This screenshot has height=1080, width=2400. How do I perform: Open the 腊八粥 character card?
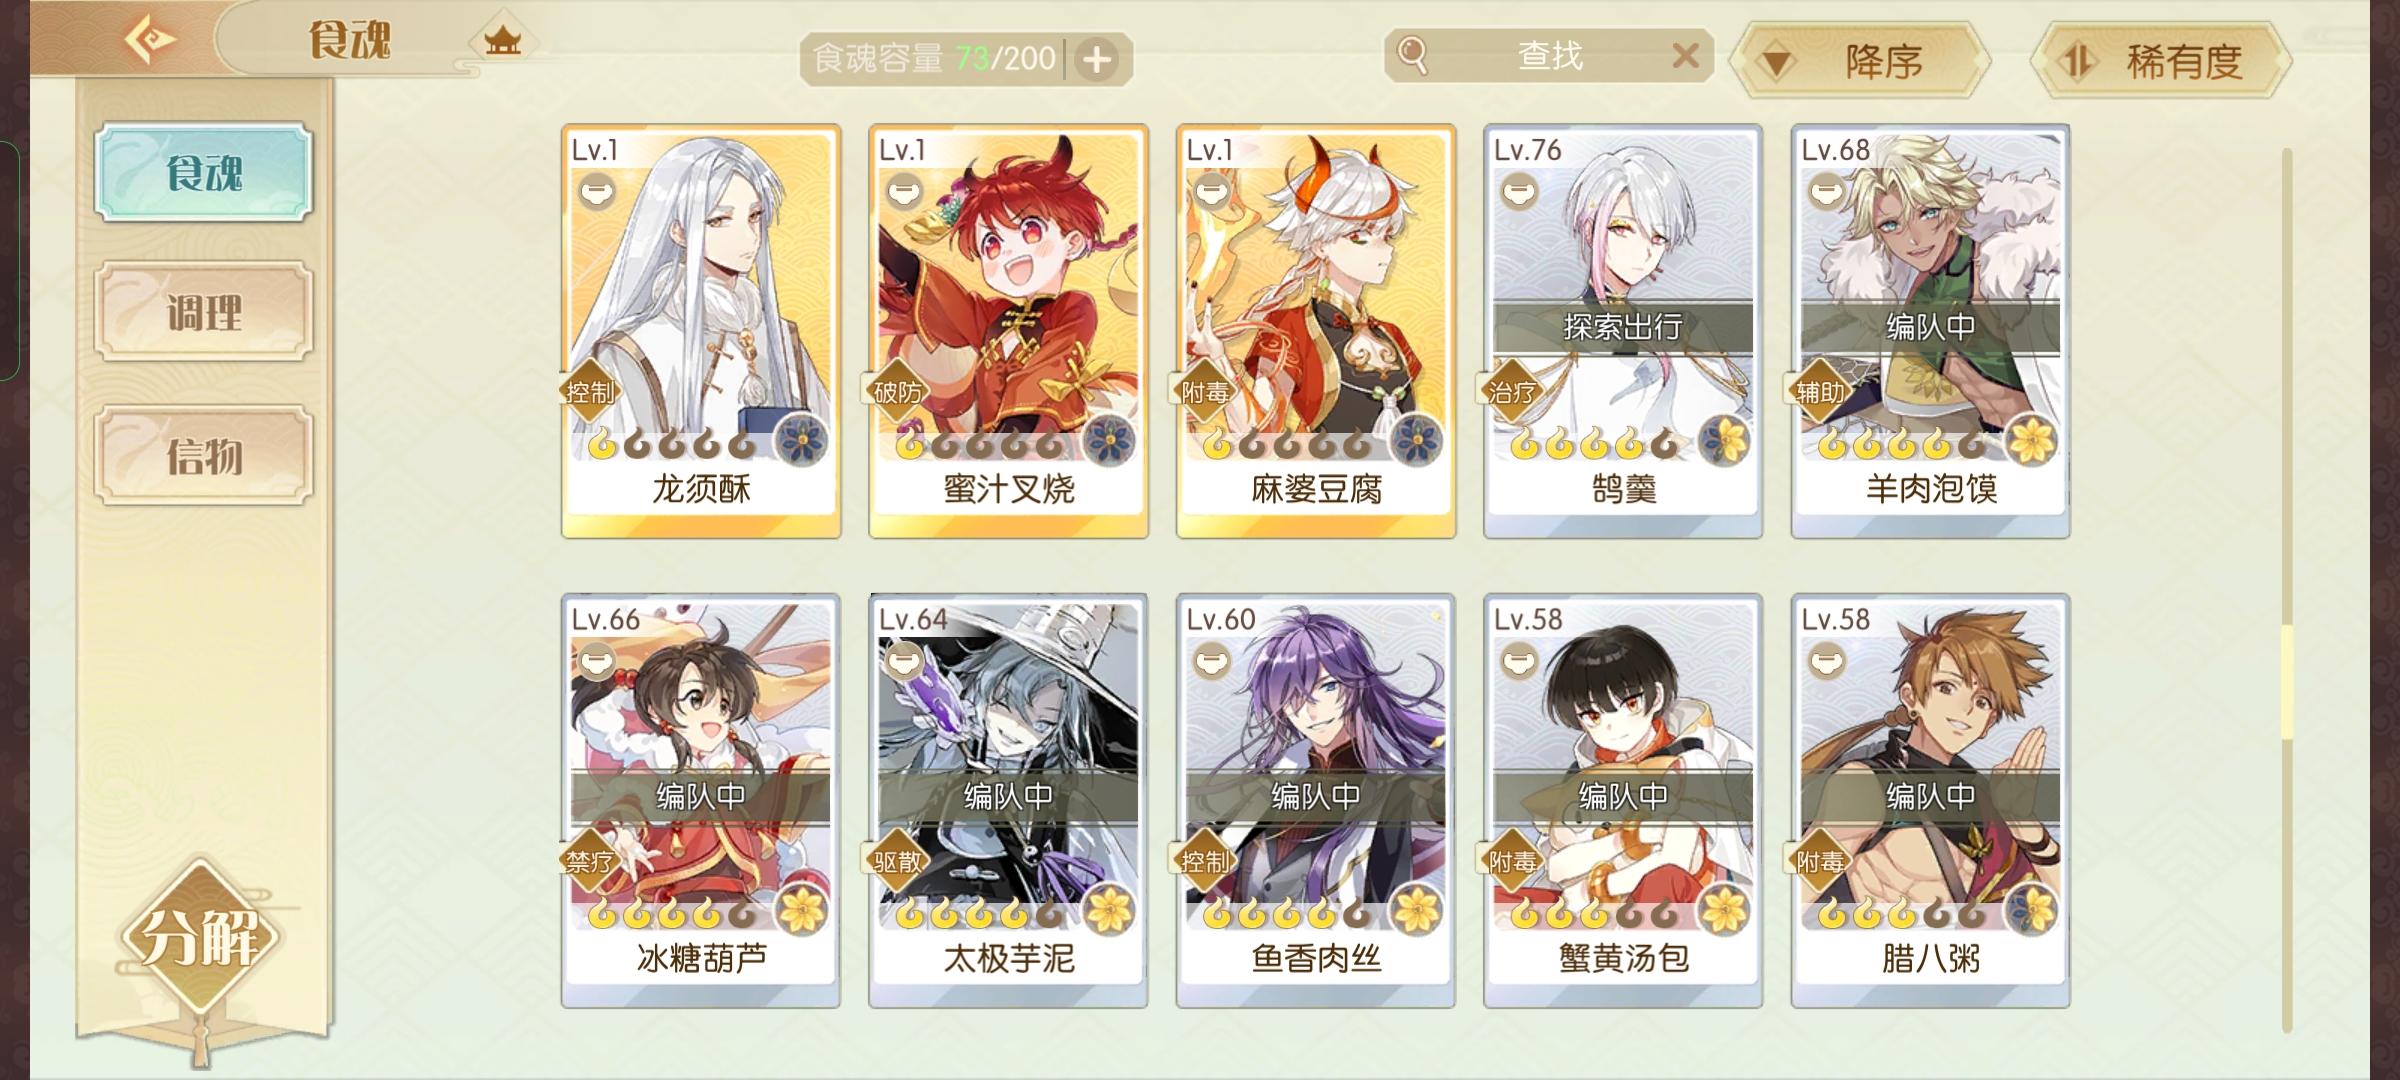(1931, 801)
